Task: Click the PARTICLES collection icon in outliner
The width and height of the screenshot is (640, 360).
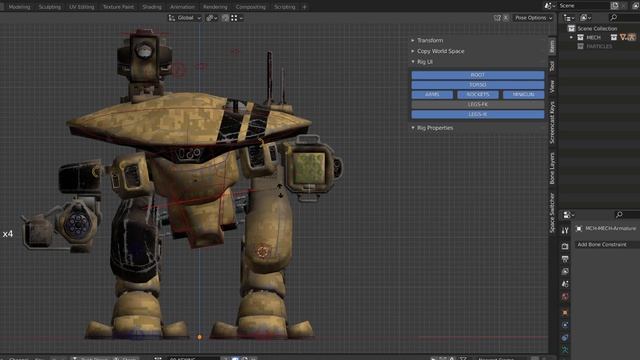Action: click(580, 46)
